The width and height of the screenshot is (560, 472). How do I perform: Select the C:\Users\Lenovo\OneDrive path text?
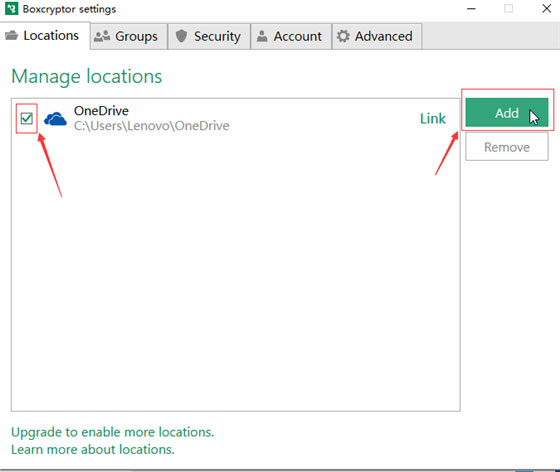point(151,126)
